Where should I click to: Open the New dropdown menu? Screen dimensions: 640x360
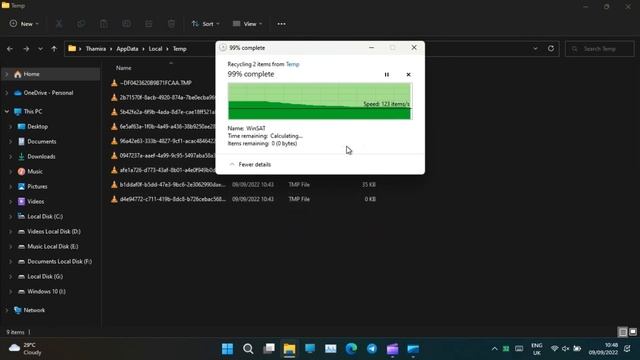[x=24, y=24]
